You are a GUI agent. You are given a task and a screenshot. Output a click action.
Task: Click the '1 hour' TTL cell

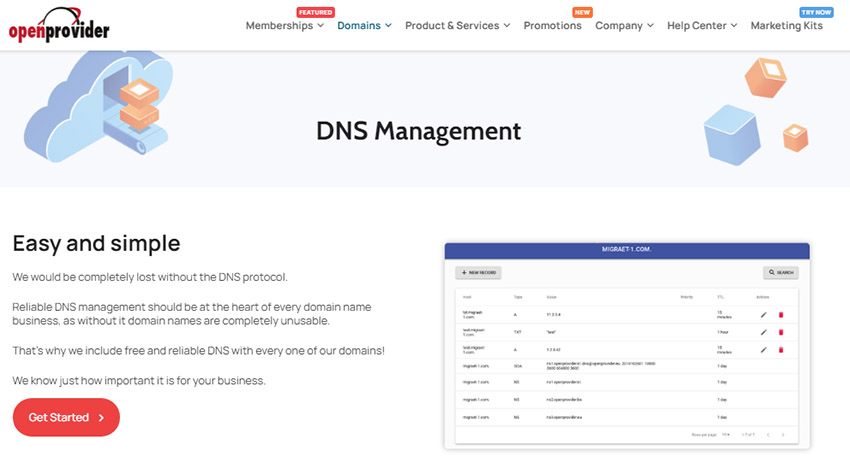pos(723,332)
